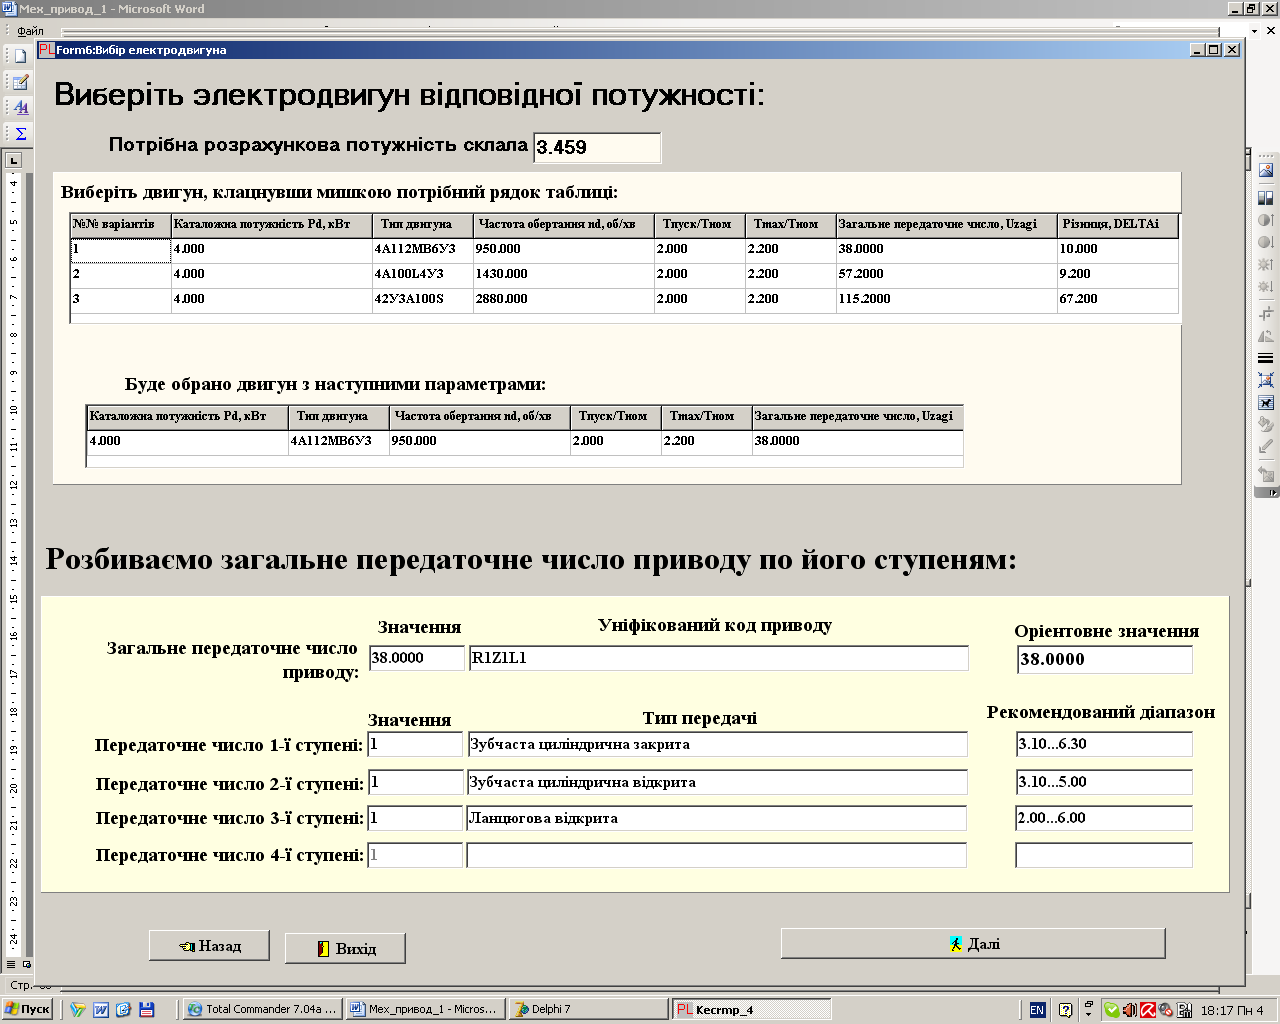Click Text Wrapping icon with dog image

tap(1266, 403)
